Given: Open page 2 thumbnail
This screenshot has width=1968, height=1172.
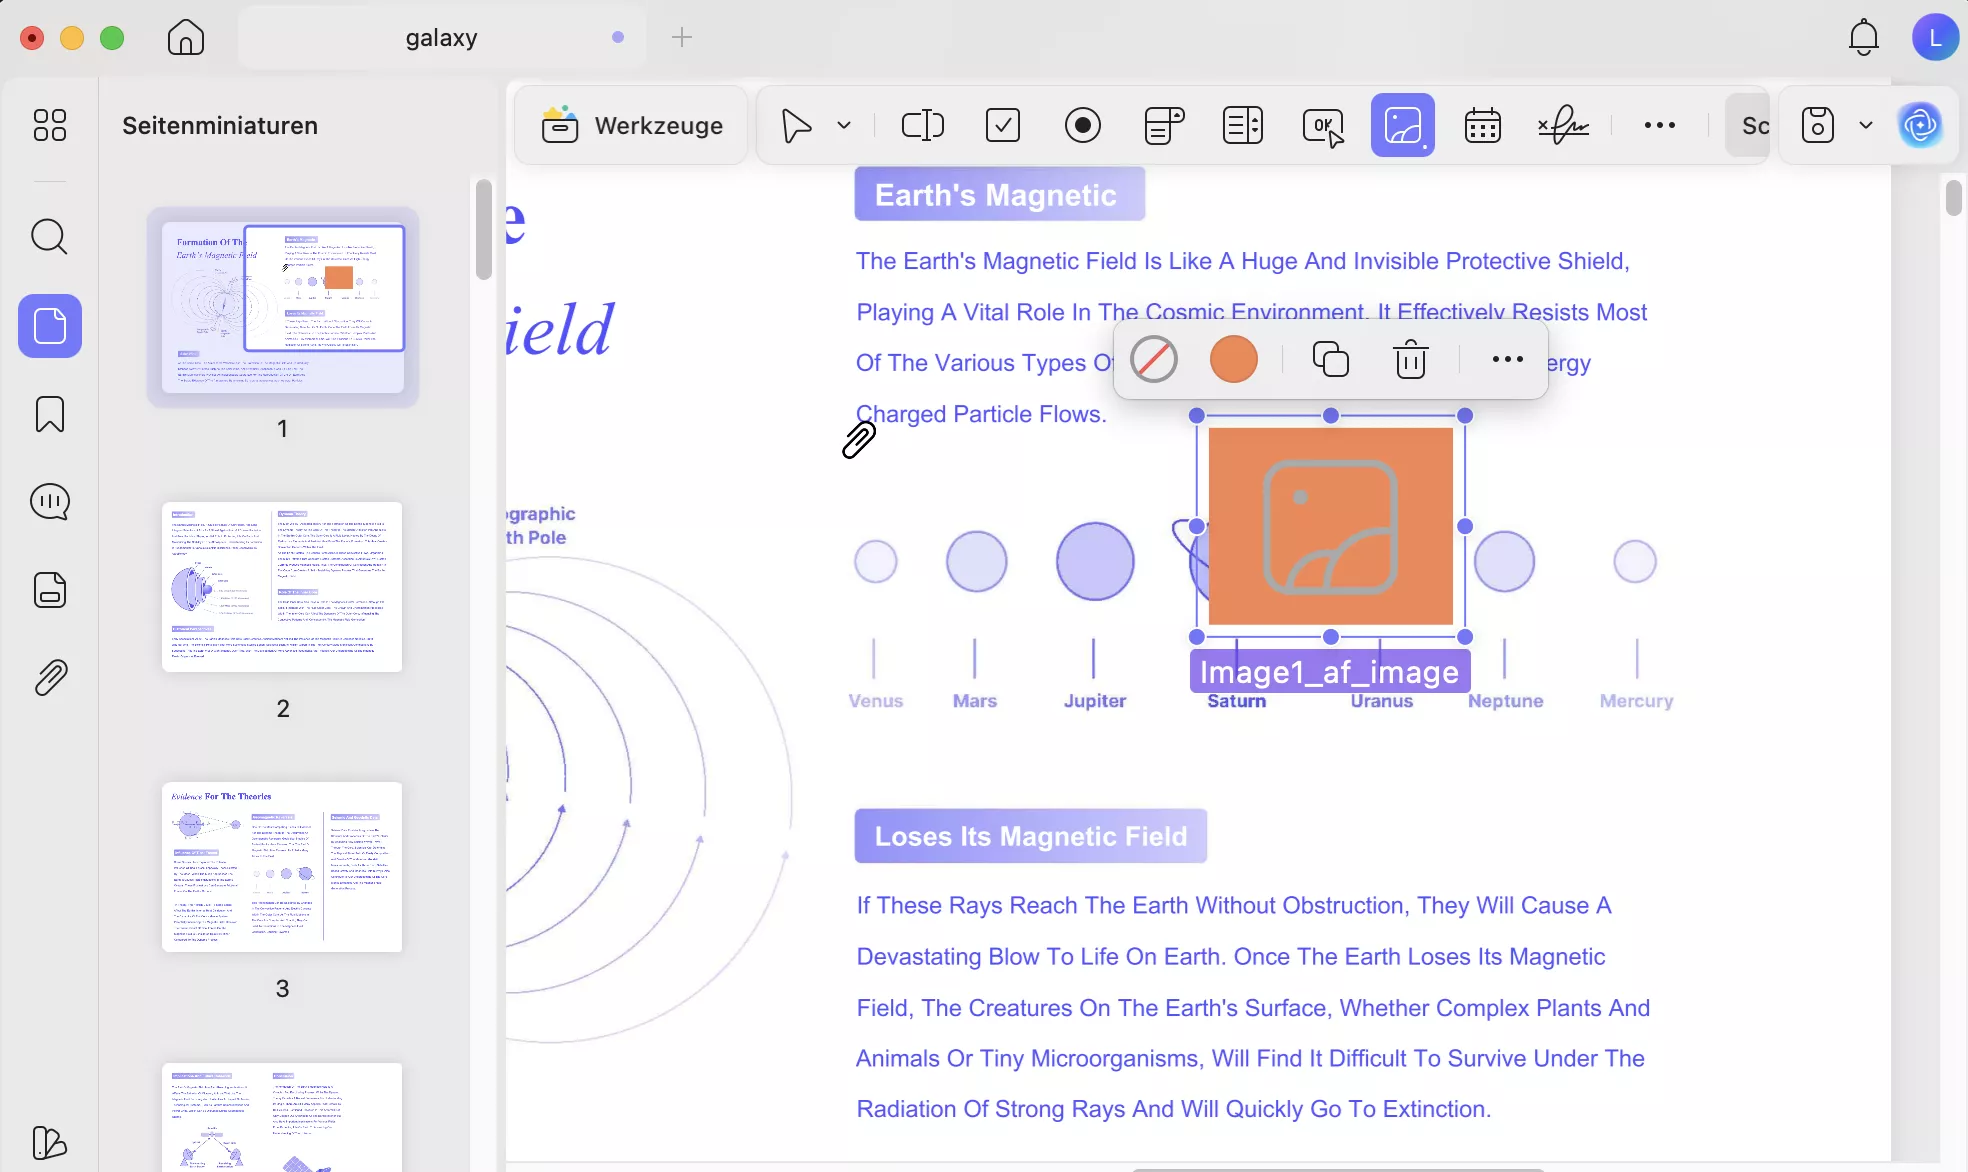Looking at the screenshot, I should click(282, 587).
